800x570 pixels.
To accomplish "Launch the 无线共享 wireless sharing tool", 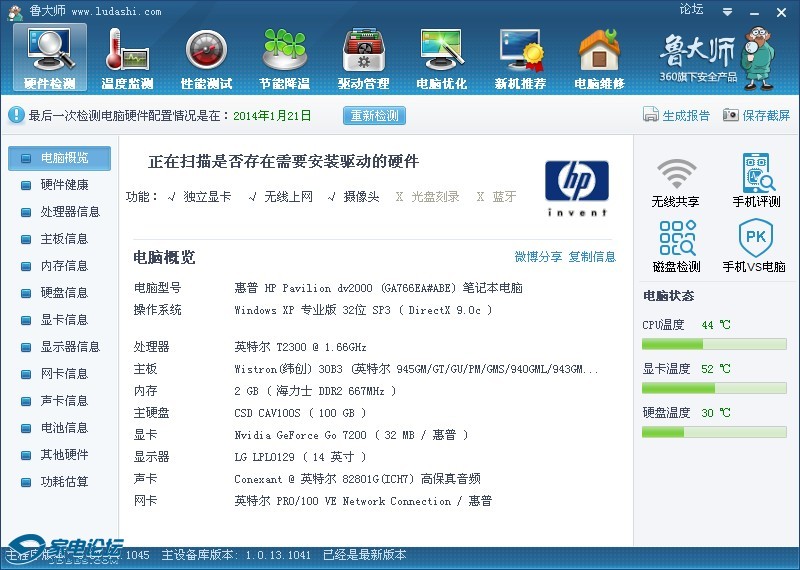I will pyautogui.click(x=675, y=181).
